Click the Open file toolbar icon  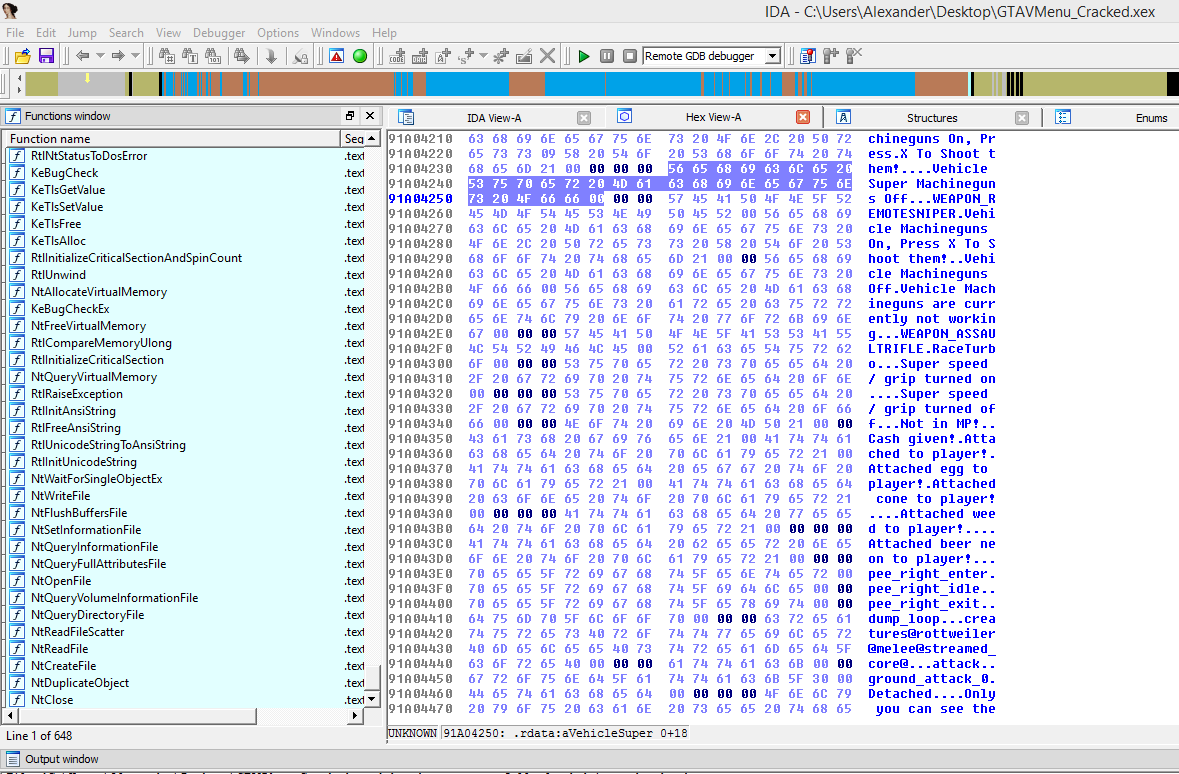pos(23,56)
